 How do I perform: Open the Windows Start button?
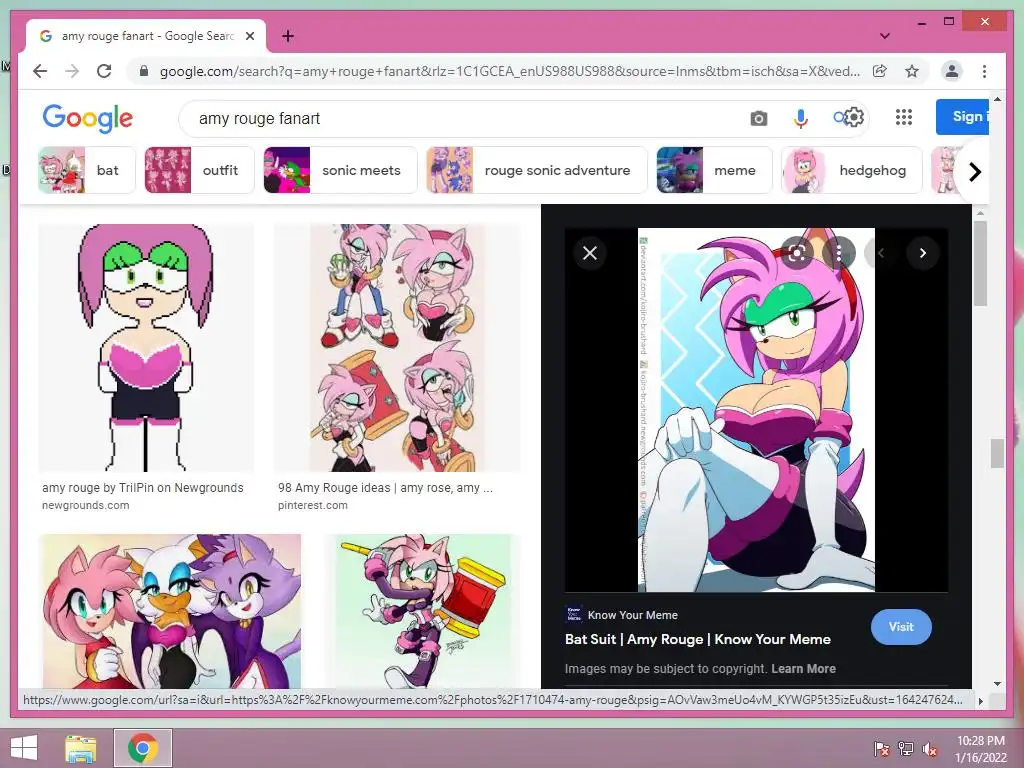pos(24,748)
